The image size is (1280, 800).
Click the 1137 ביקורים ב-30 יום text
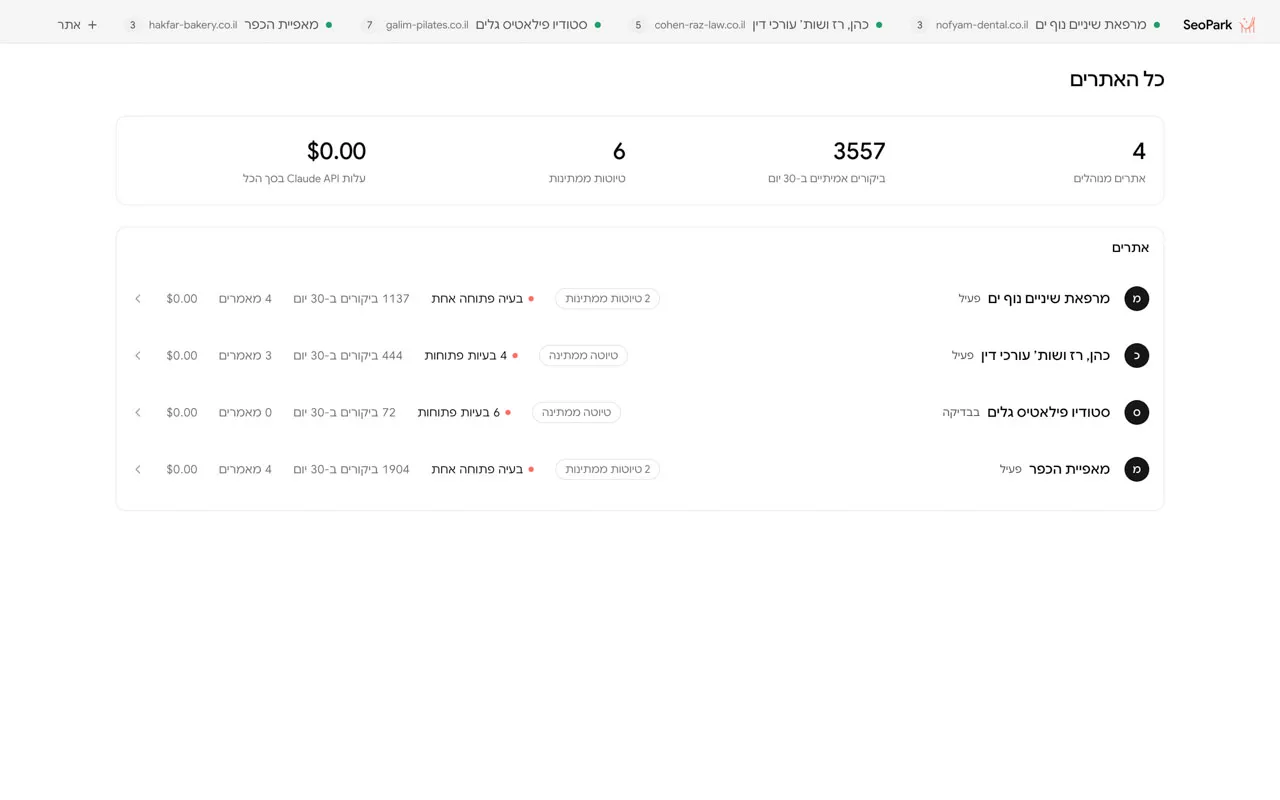point(351,298)
